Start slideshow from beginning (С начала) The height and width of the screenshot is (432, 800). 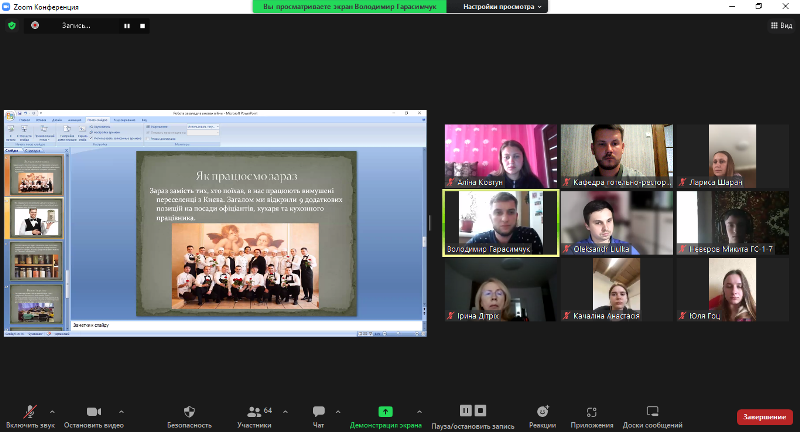(x=11, y=133)
